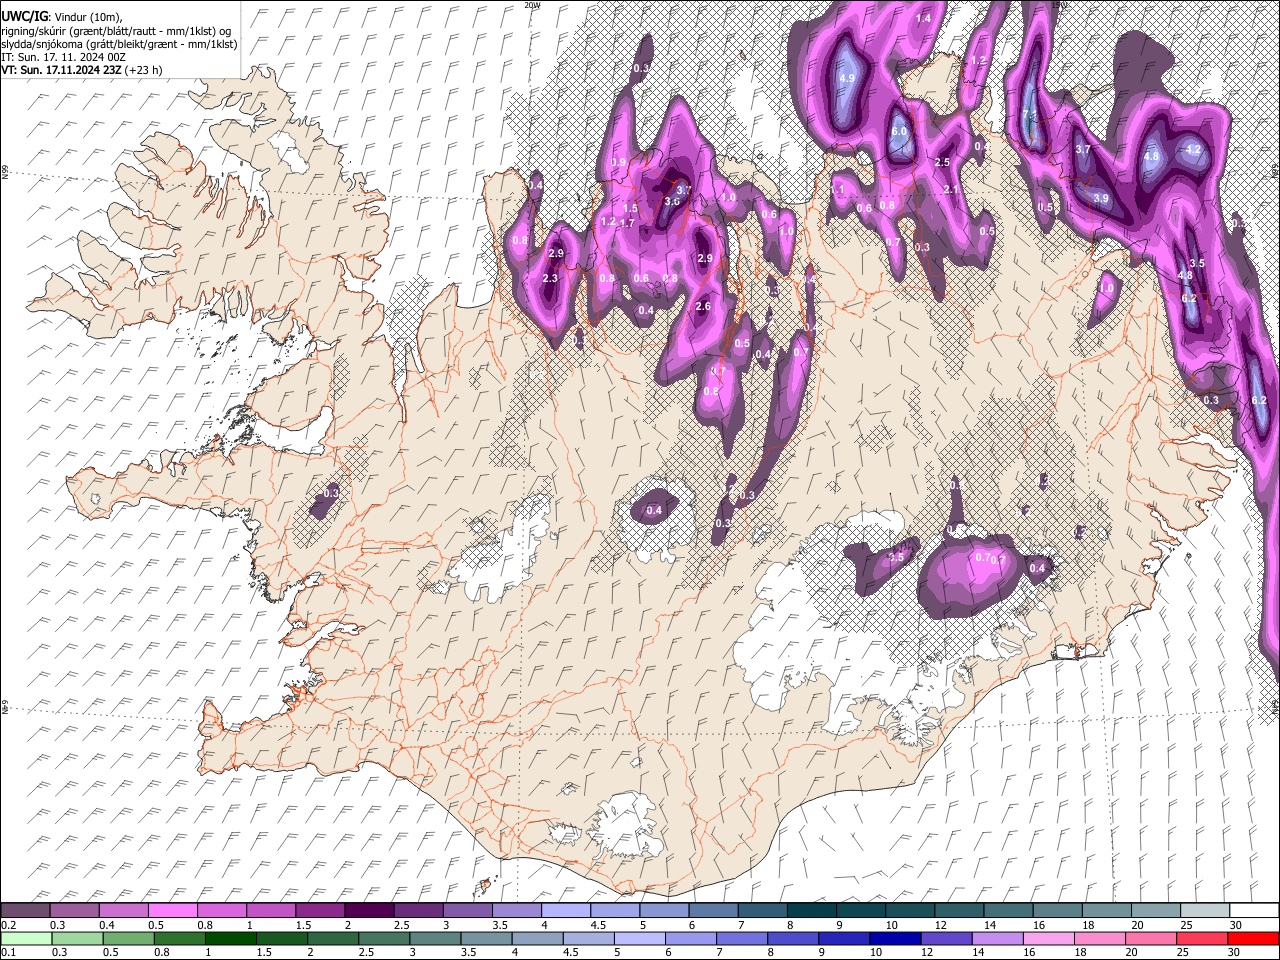
Task: Click the 1.5 precipitation value on the map
Action: coord(630,208)
